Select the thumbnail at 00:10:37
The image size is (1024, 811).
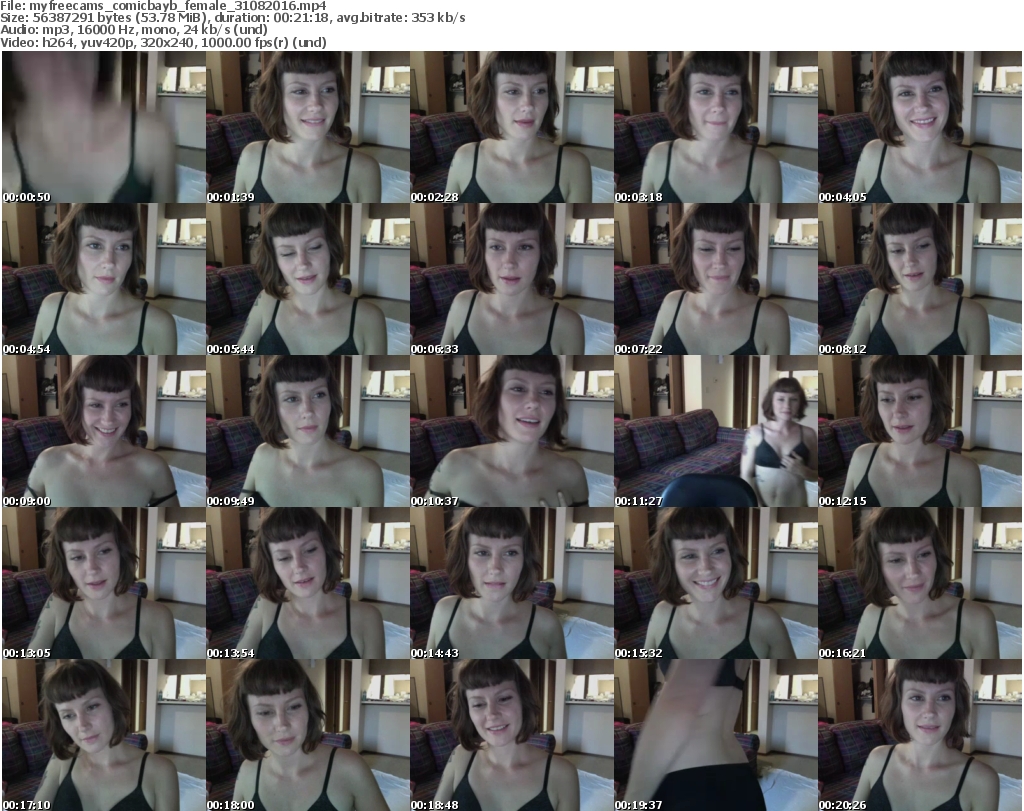(x=512, y=432)
